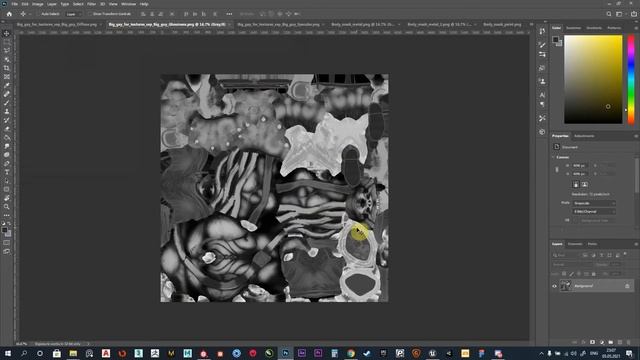Screen dimensions: 640x360
Task: Switch to the Adjustments tab
Action: (x=584, y=136)
